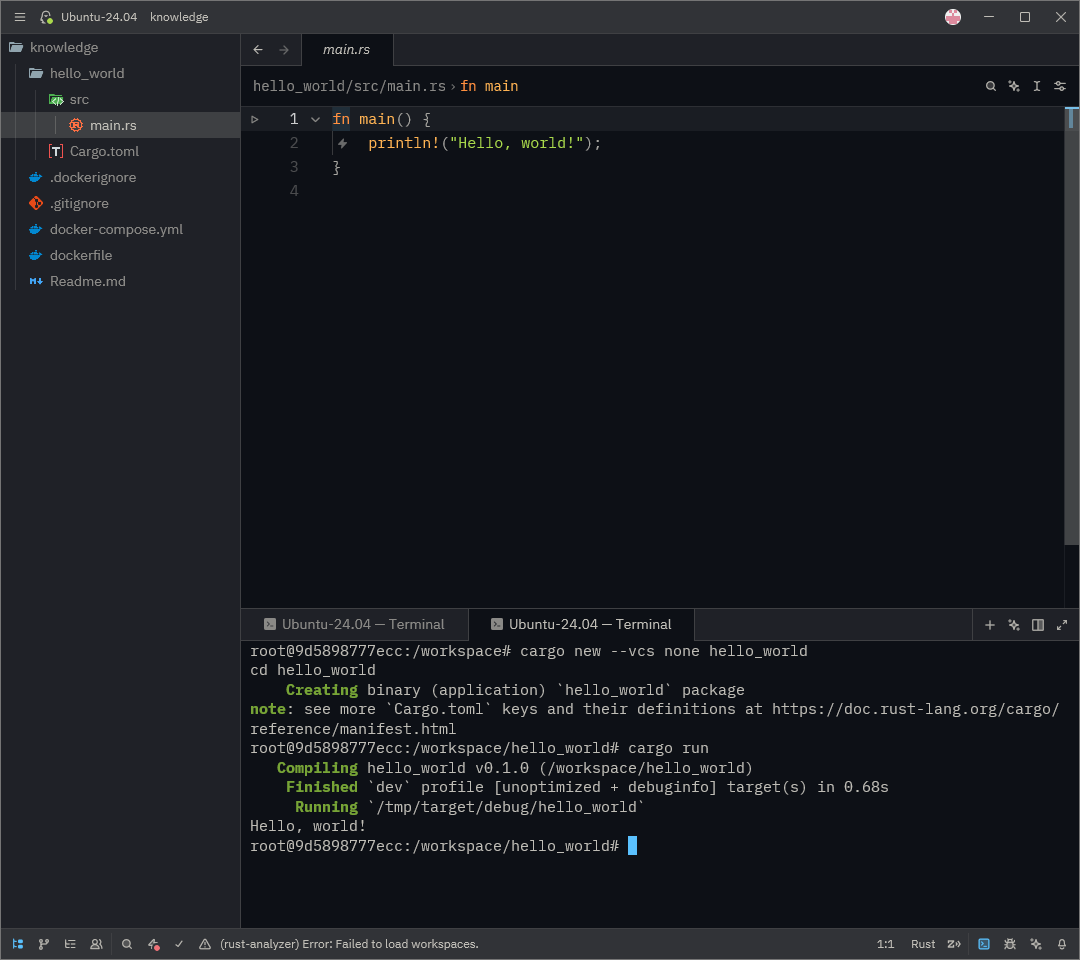Click the diagnostics checkmark in status bar
The image size is (1080, 960).
179,944
